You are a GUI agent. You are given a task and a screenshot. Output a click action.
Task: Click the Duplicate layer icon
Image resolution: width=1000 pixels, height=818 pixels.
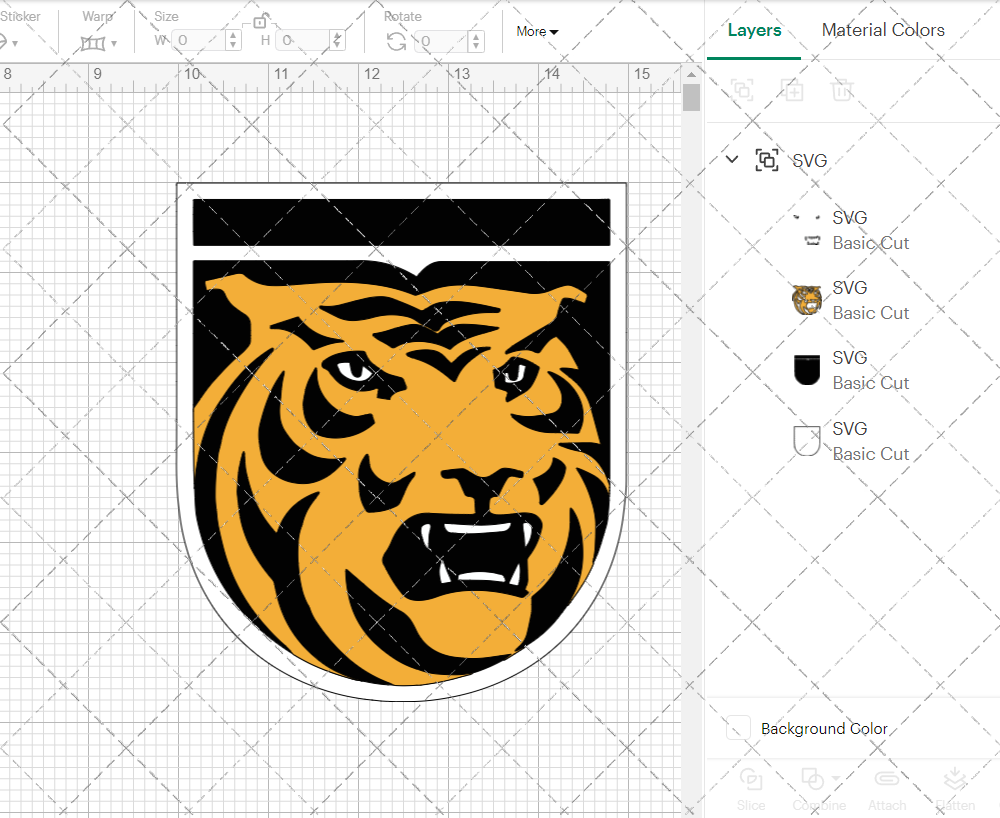pos(793,90)
